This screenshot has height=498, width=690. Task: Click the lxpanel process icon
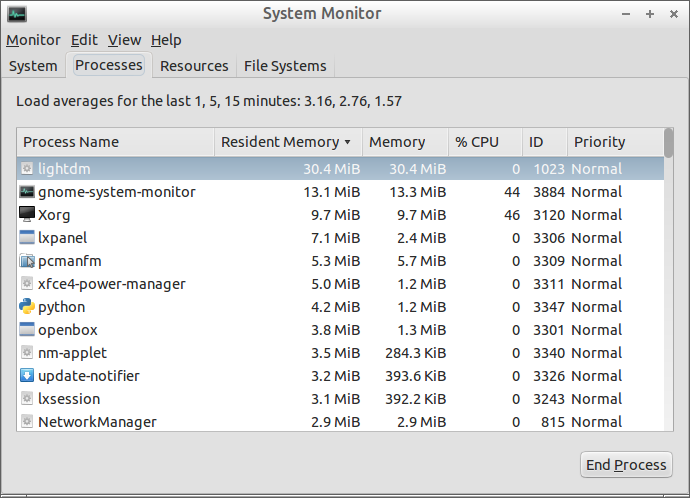click(x=27, y=238)
